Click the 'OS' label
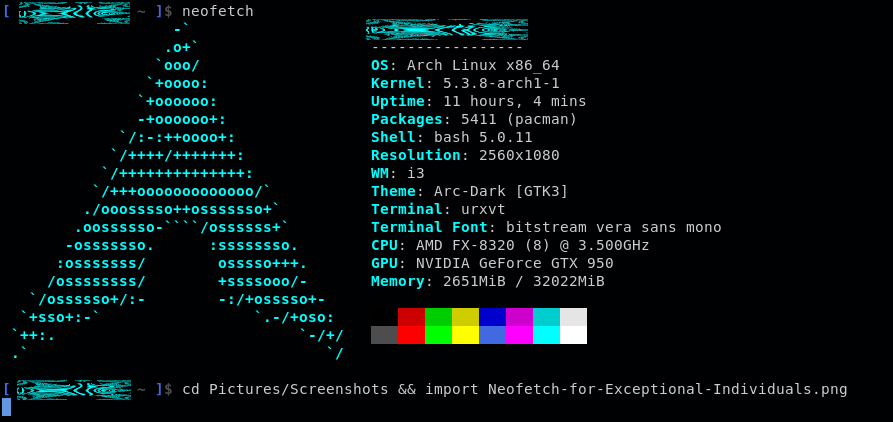Screen dimensions: 893x422 pos(380,65)
